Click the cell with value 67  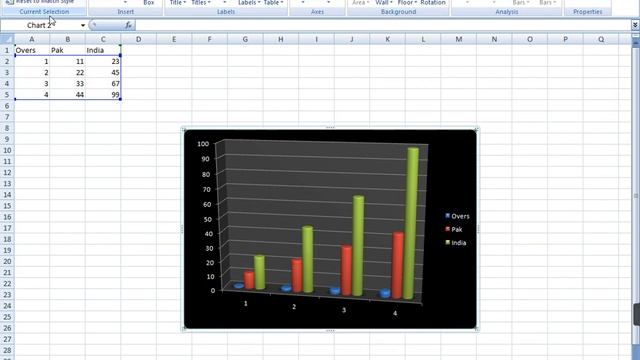(x=103, y=83)
